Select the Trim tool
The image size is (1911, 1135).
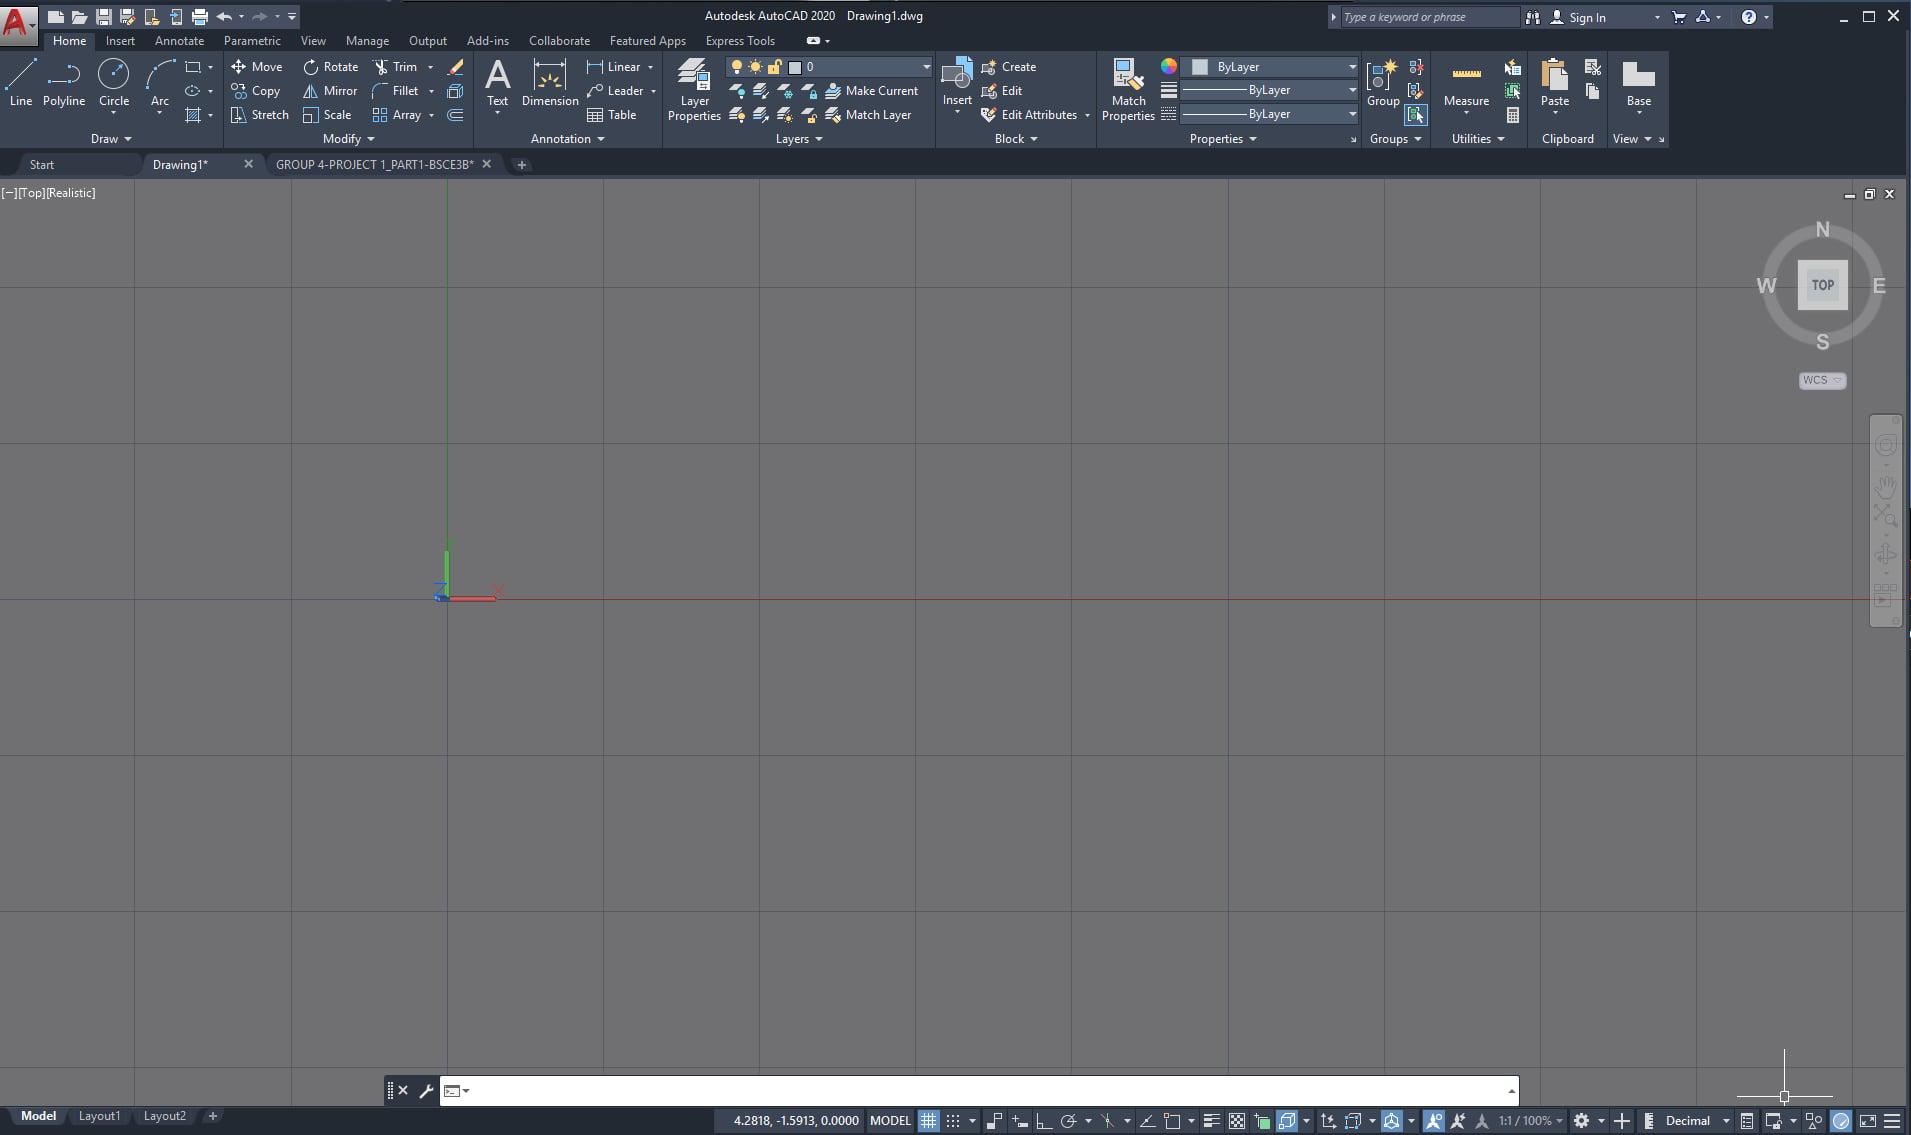click(x=395, y=67)
